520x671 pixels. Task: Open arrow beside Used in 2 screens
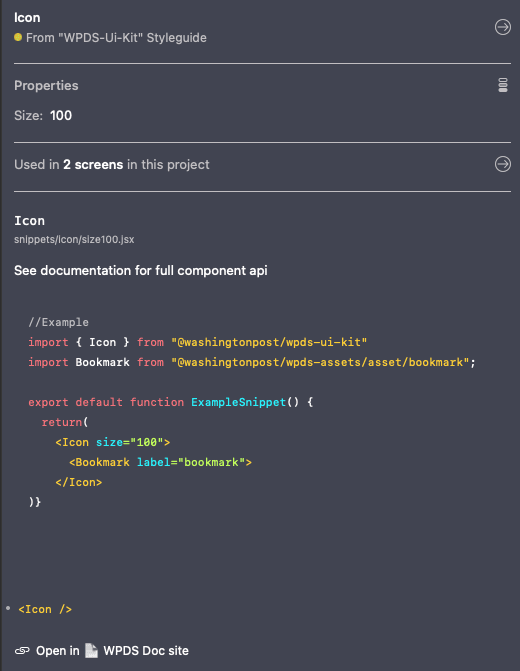coord(502,164)
